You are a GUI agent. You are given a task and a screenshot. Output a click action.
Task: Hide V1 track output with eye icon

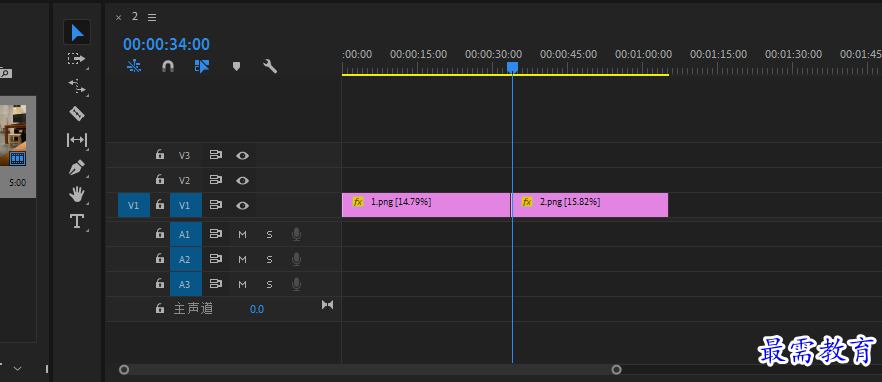tap(242, 206)
